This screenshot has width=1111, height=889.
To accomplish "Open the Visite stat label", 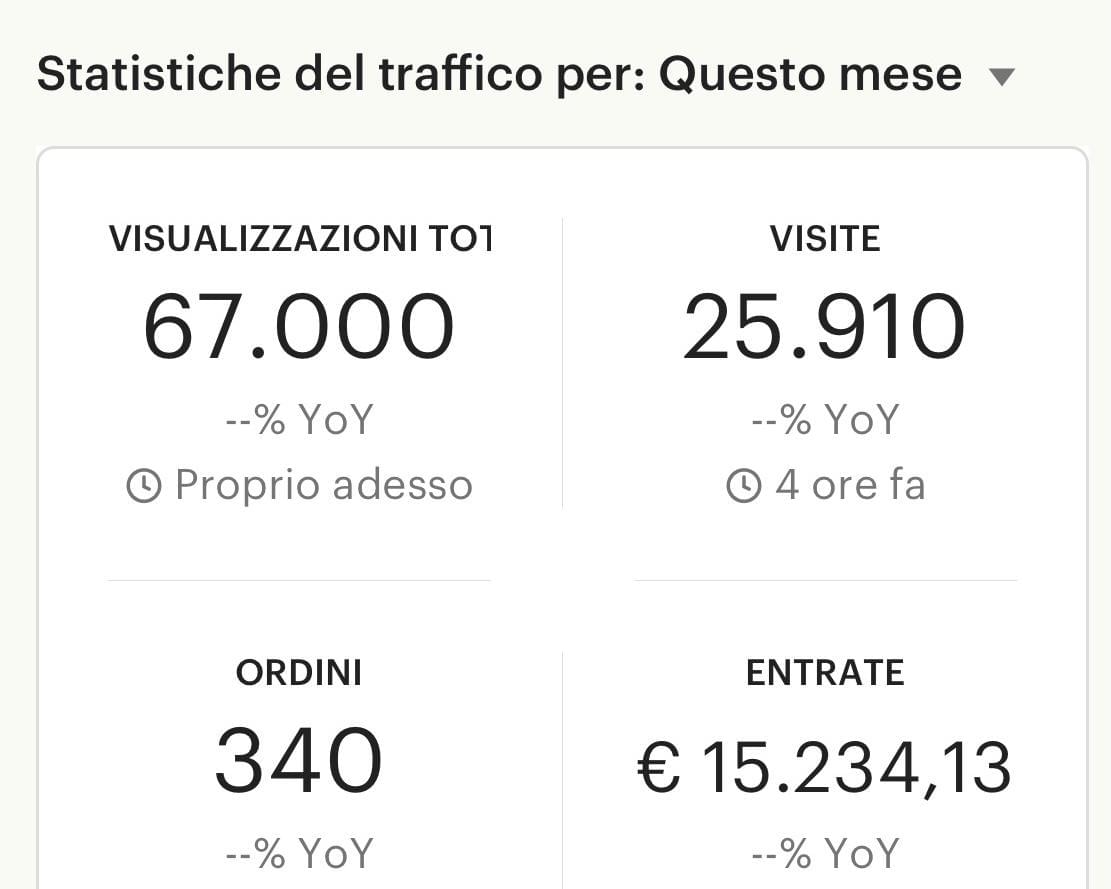I will [x=825, y=238].
